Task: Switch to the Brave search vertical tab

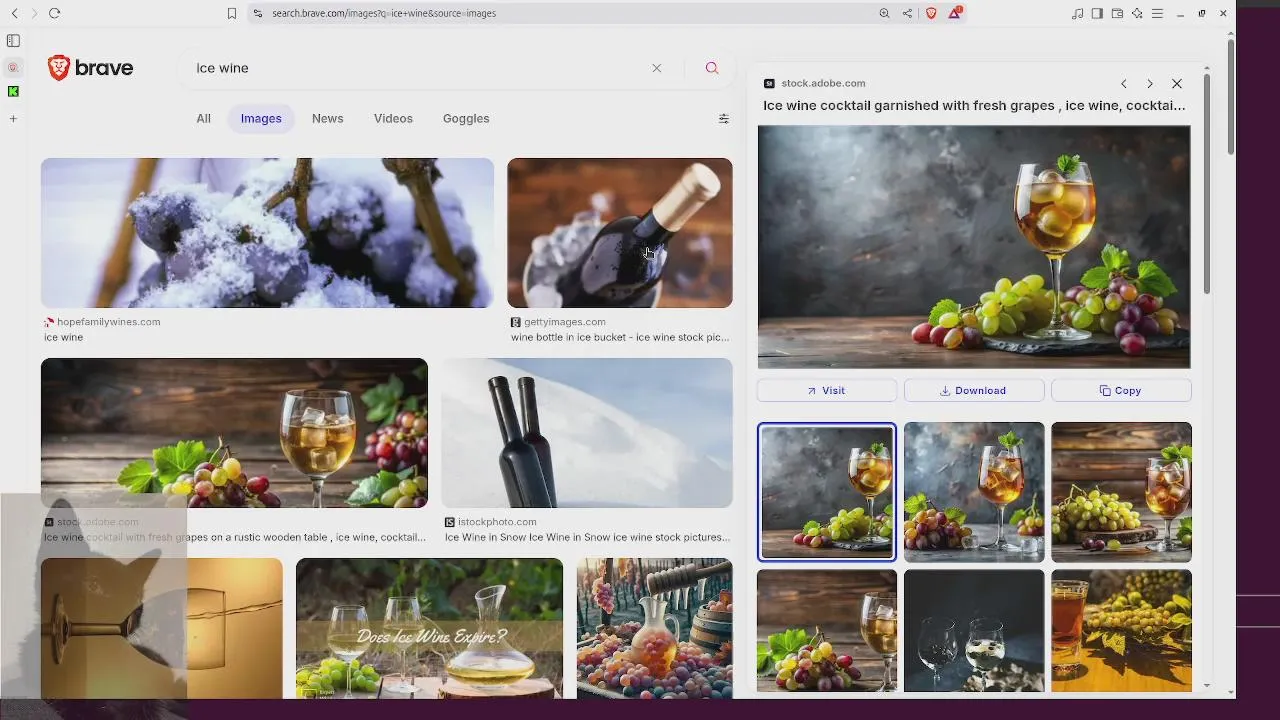Action: 13,68
